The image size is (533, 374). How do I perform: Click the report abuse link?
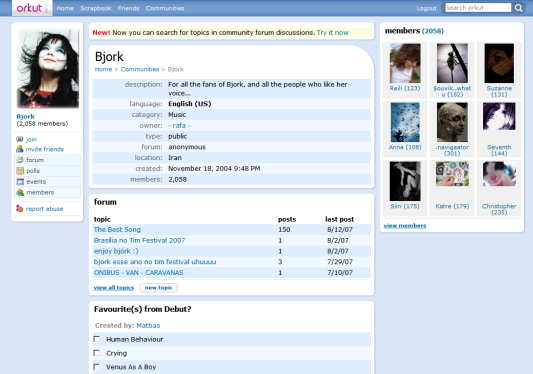pos(44,209)
